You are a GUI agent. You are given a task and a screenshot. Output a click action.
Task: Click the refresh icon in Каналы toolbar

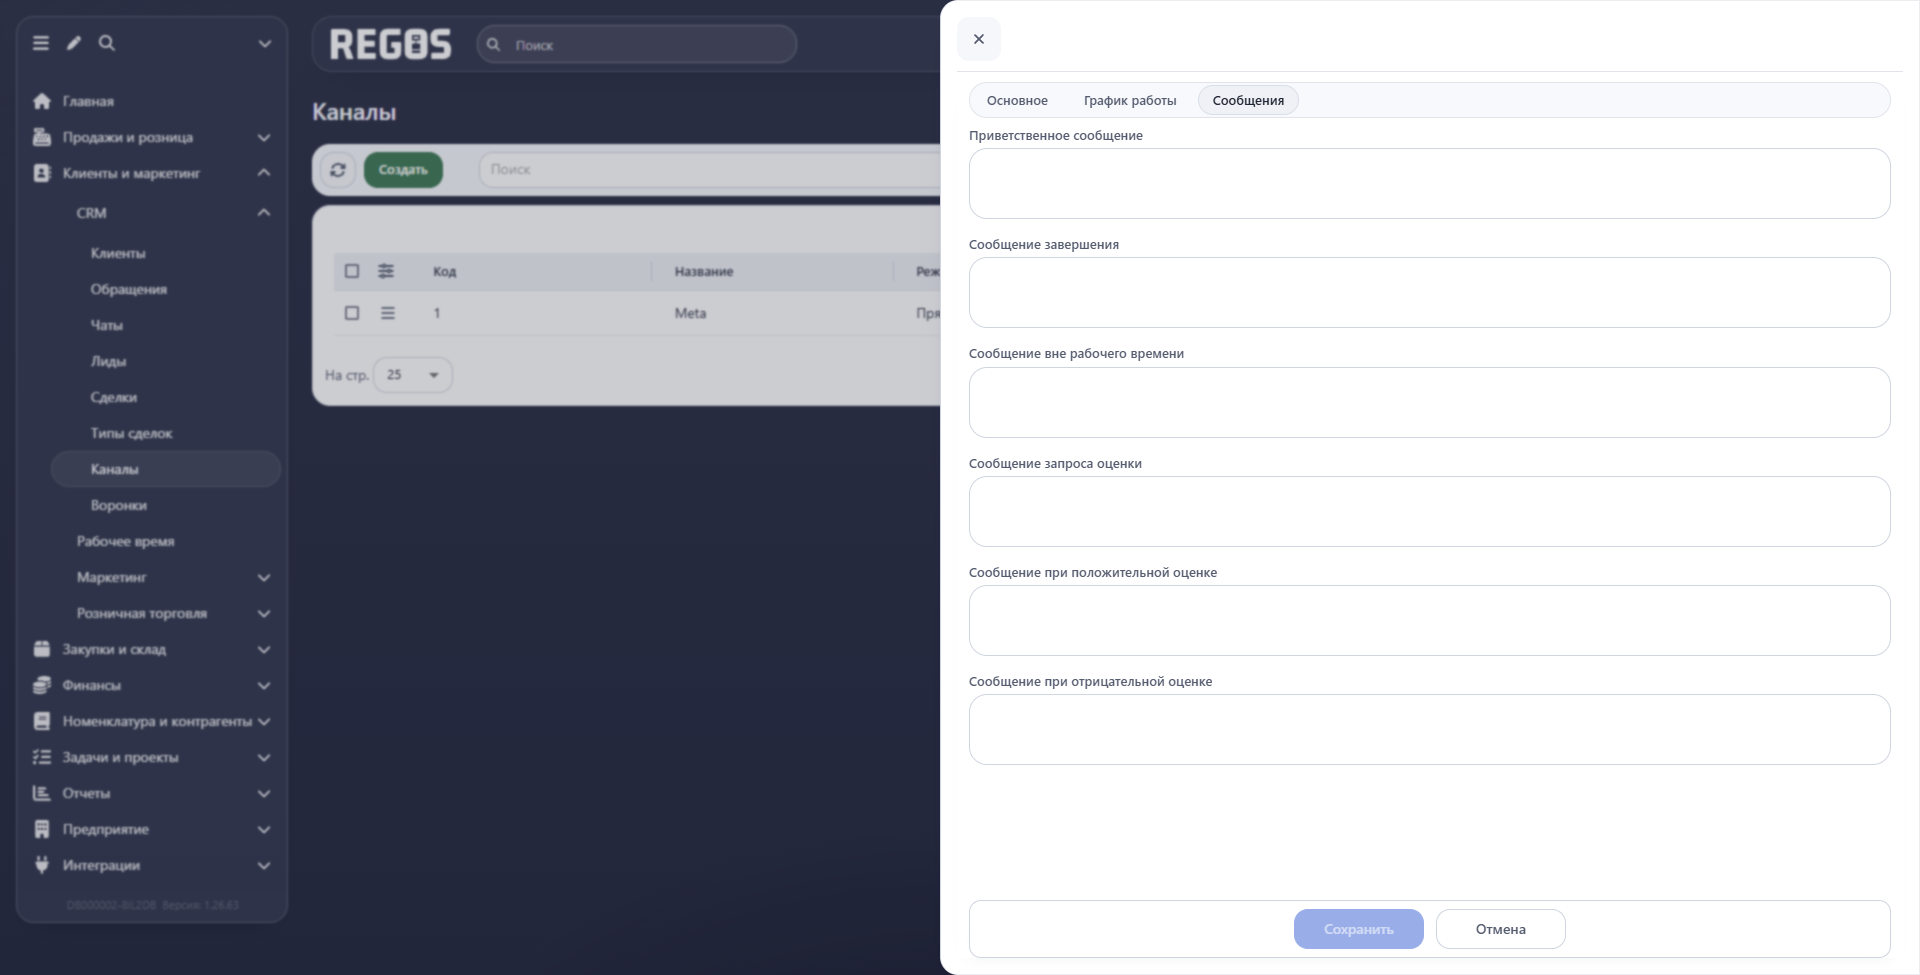338,170
